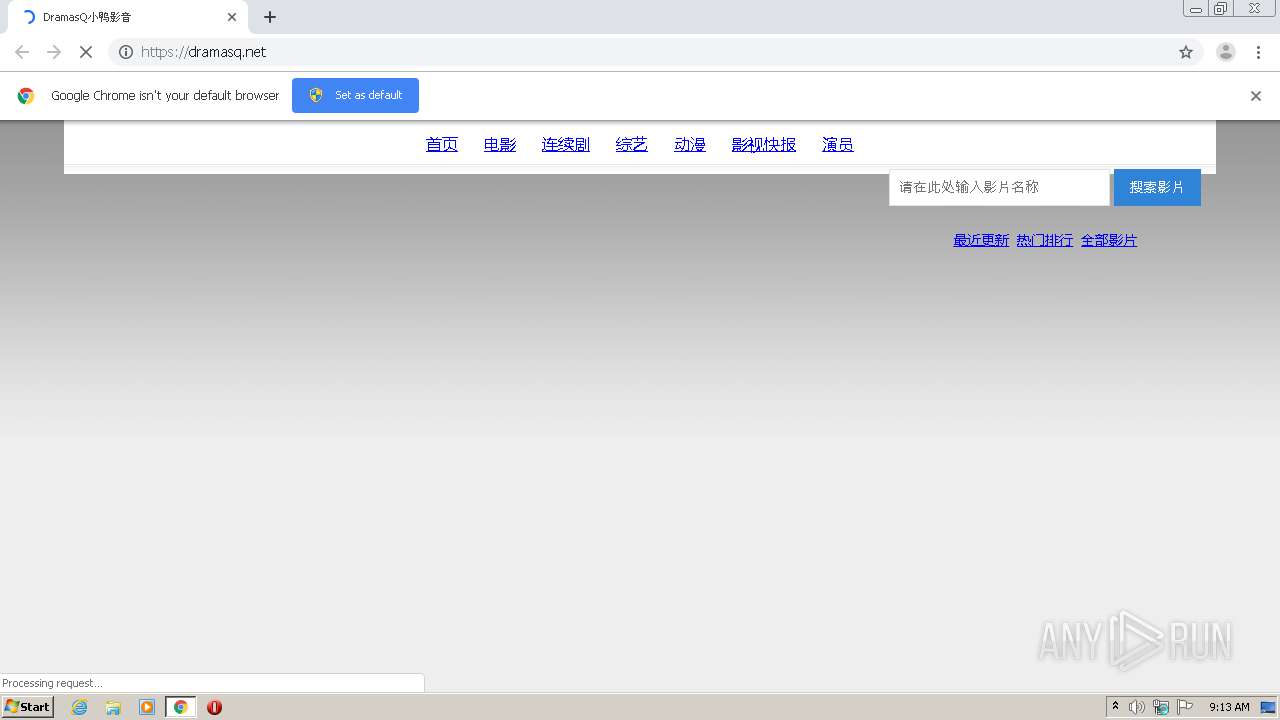Open the 首页 navigation link
Image resolution: width=1280 pixels, height=720 pixels.
442,145
